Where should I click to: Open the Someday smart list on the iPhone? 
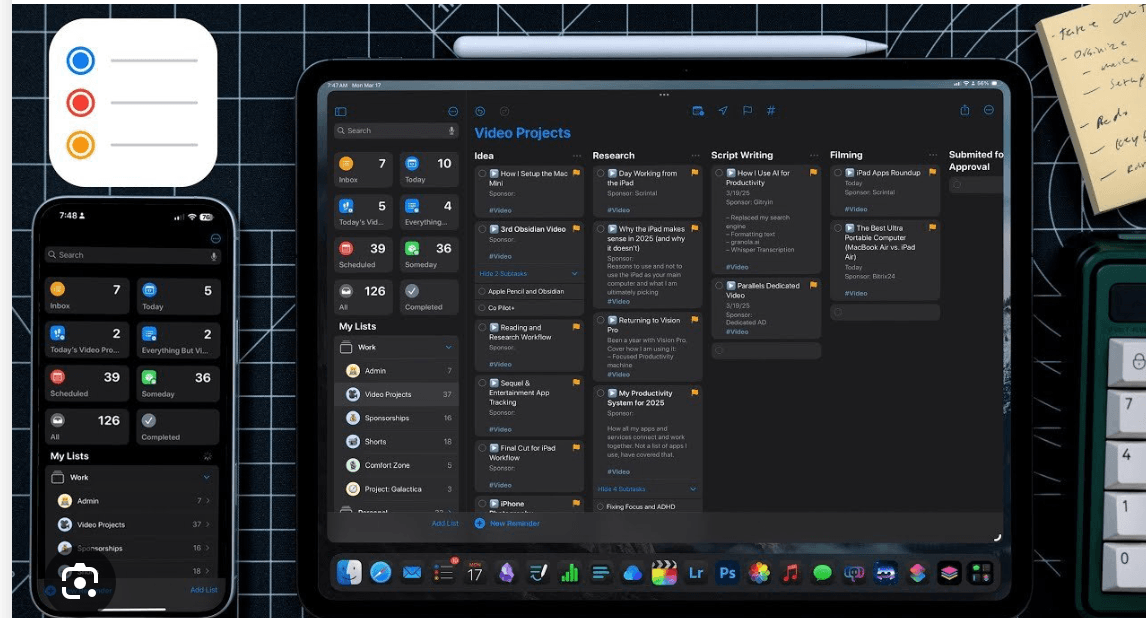pos(178,383)
